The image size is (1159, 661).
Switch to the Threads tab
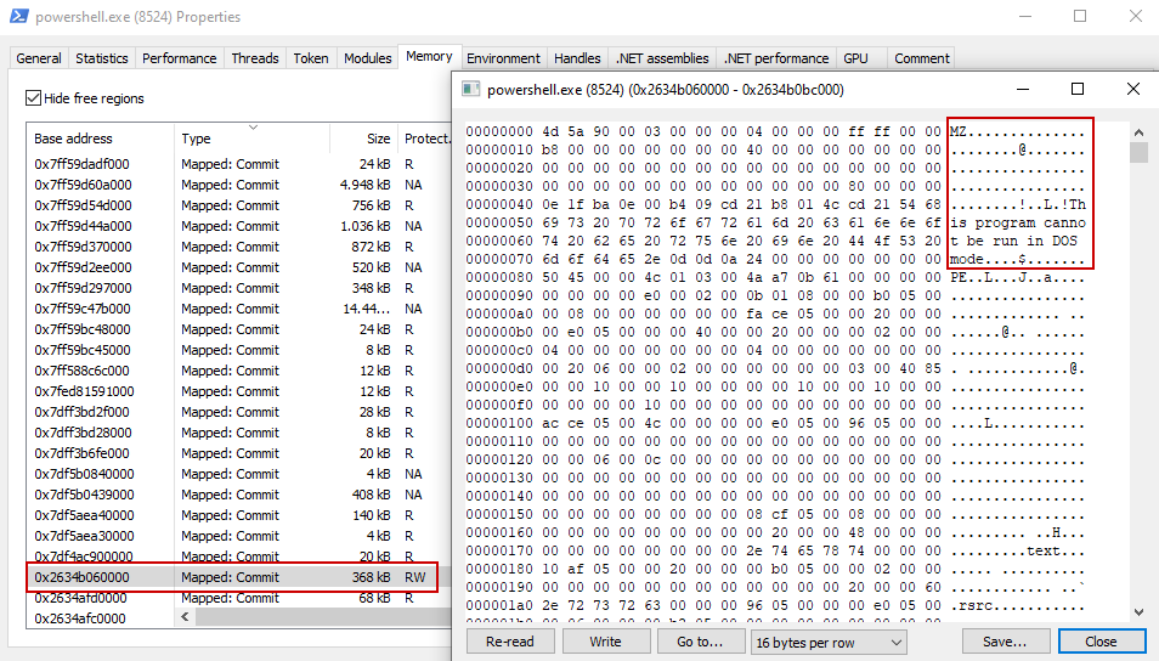point(255,58)
